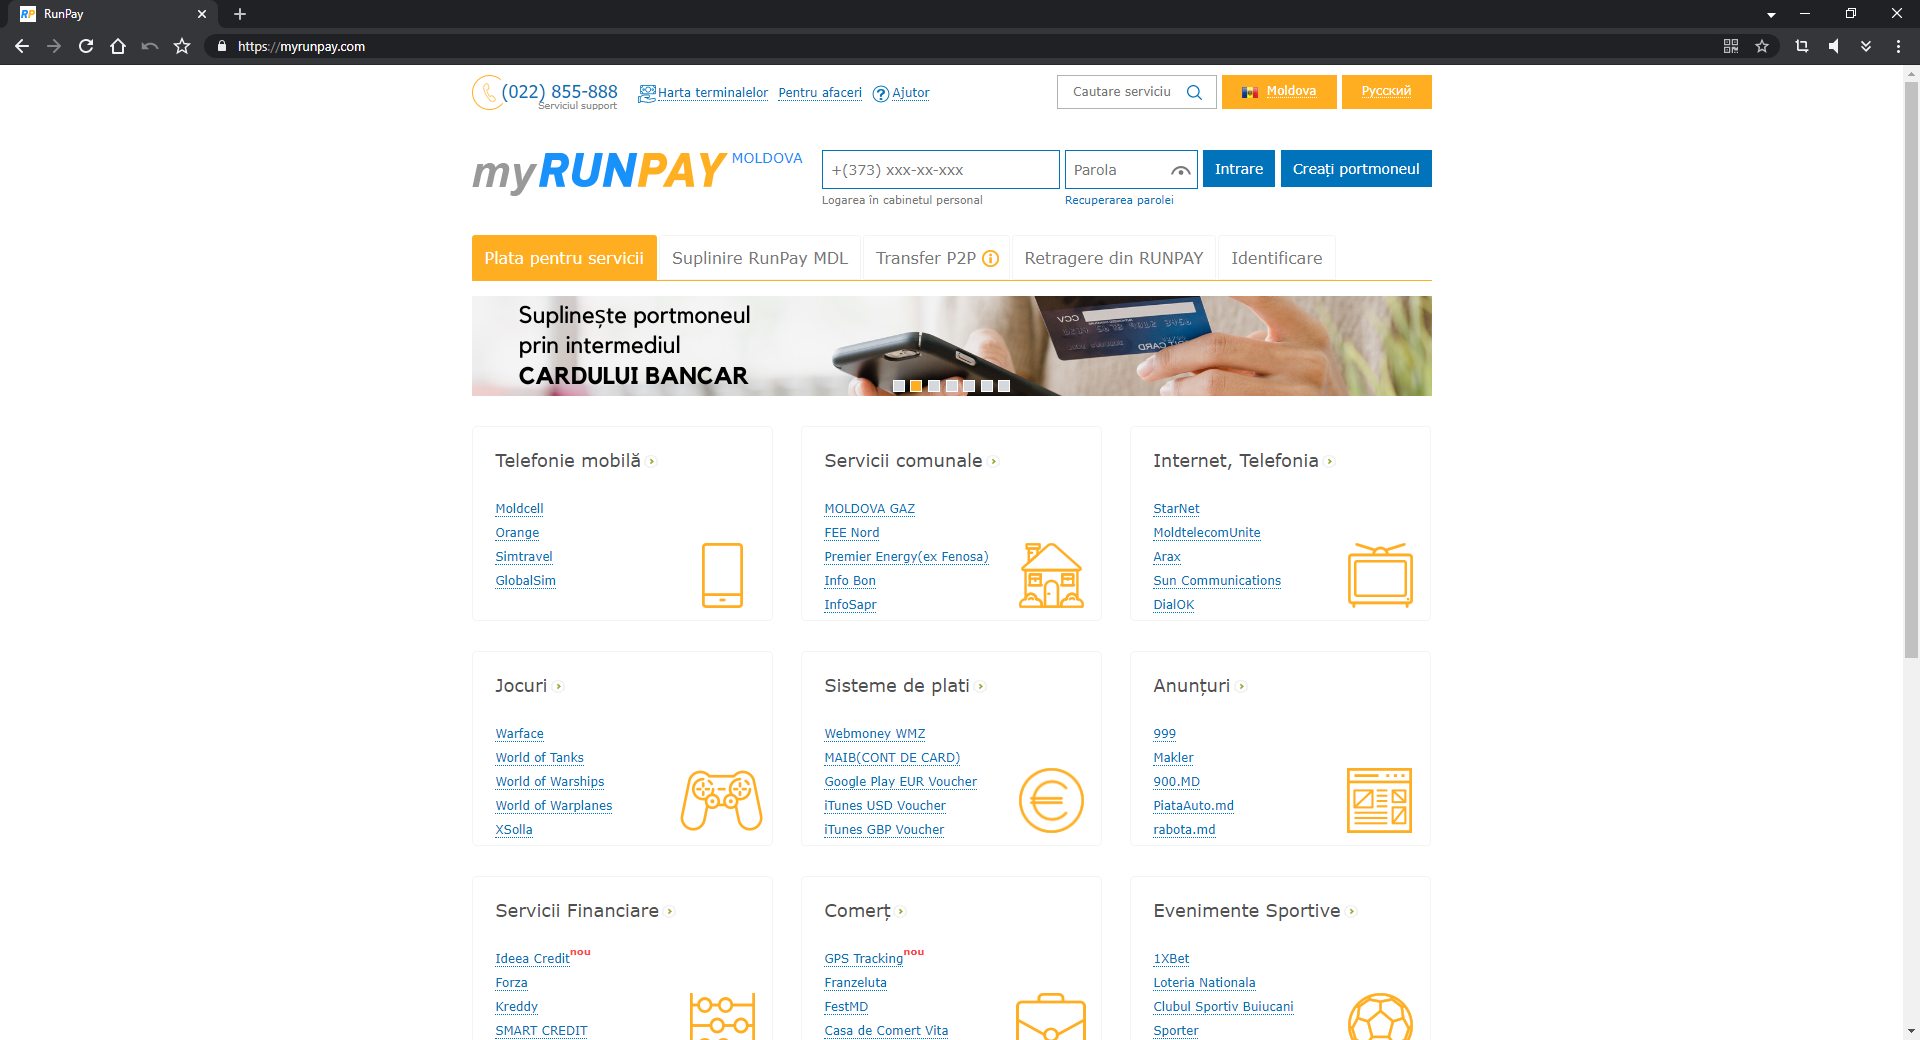Select Moldova country button
The width and height of the screenshot is (1920, 1040).
point(1279,92)
